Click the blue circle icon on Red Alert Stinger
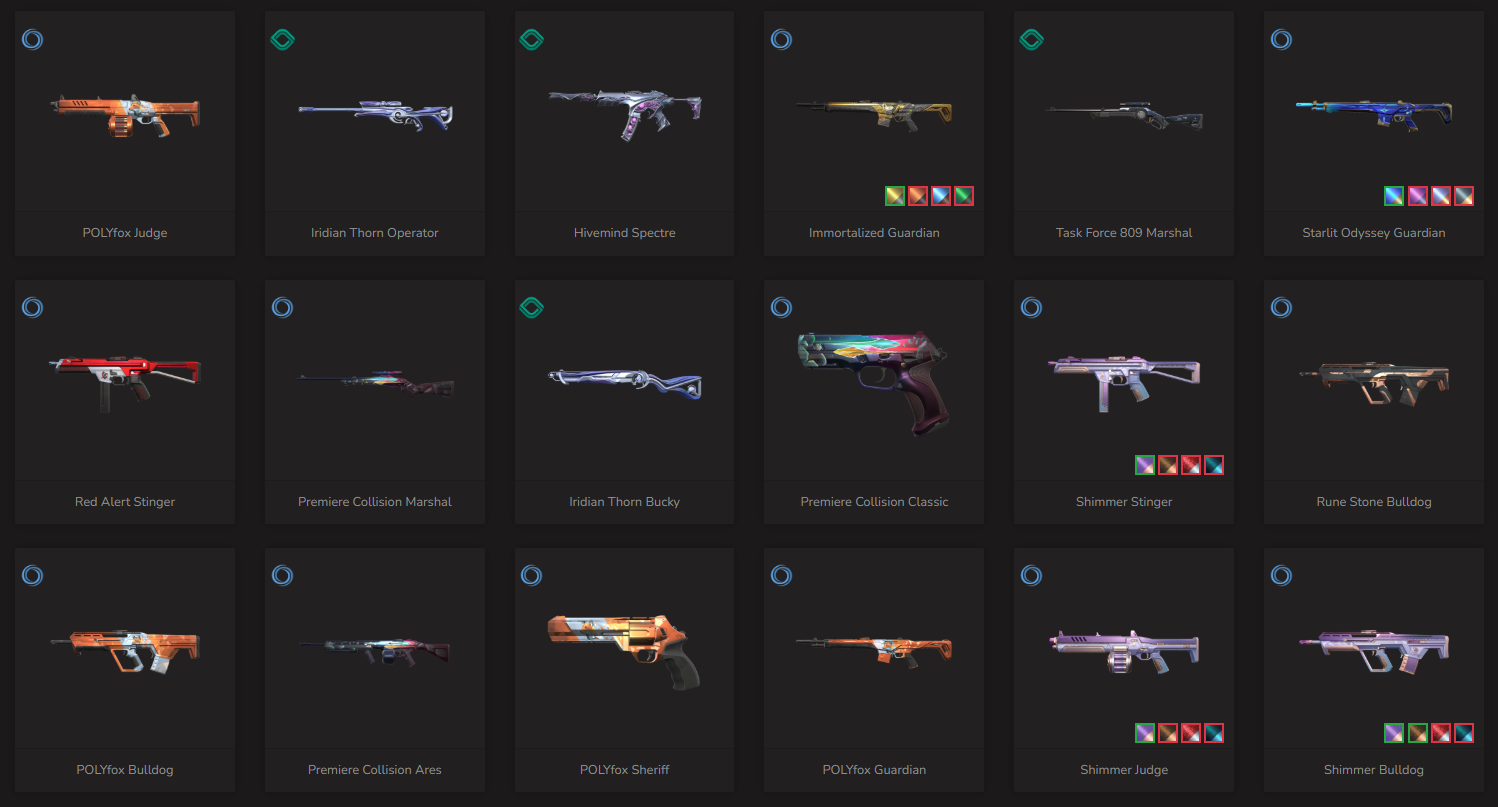This screenshot has width=1498, height=807. 33,307
